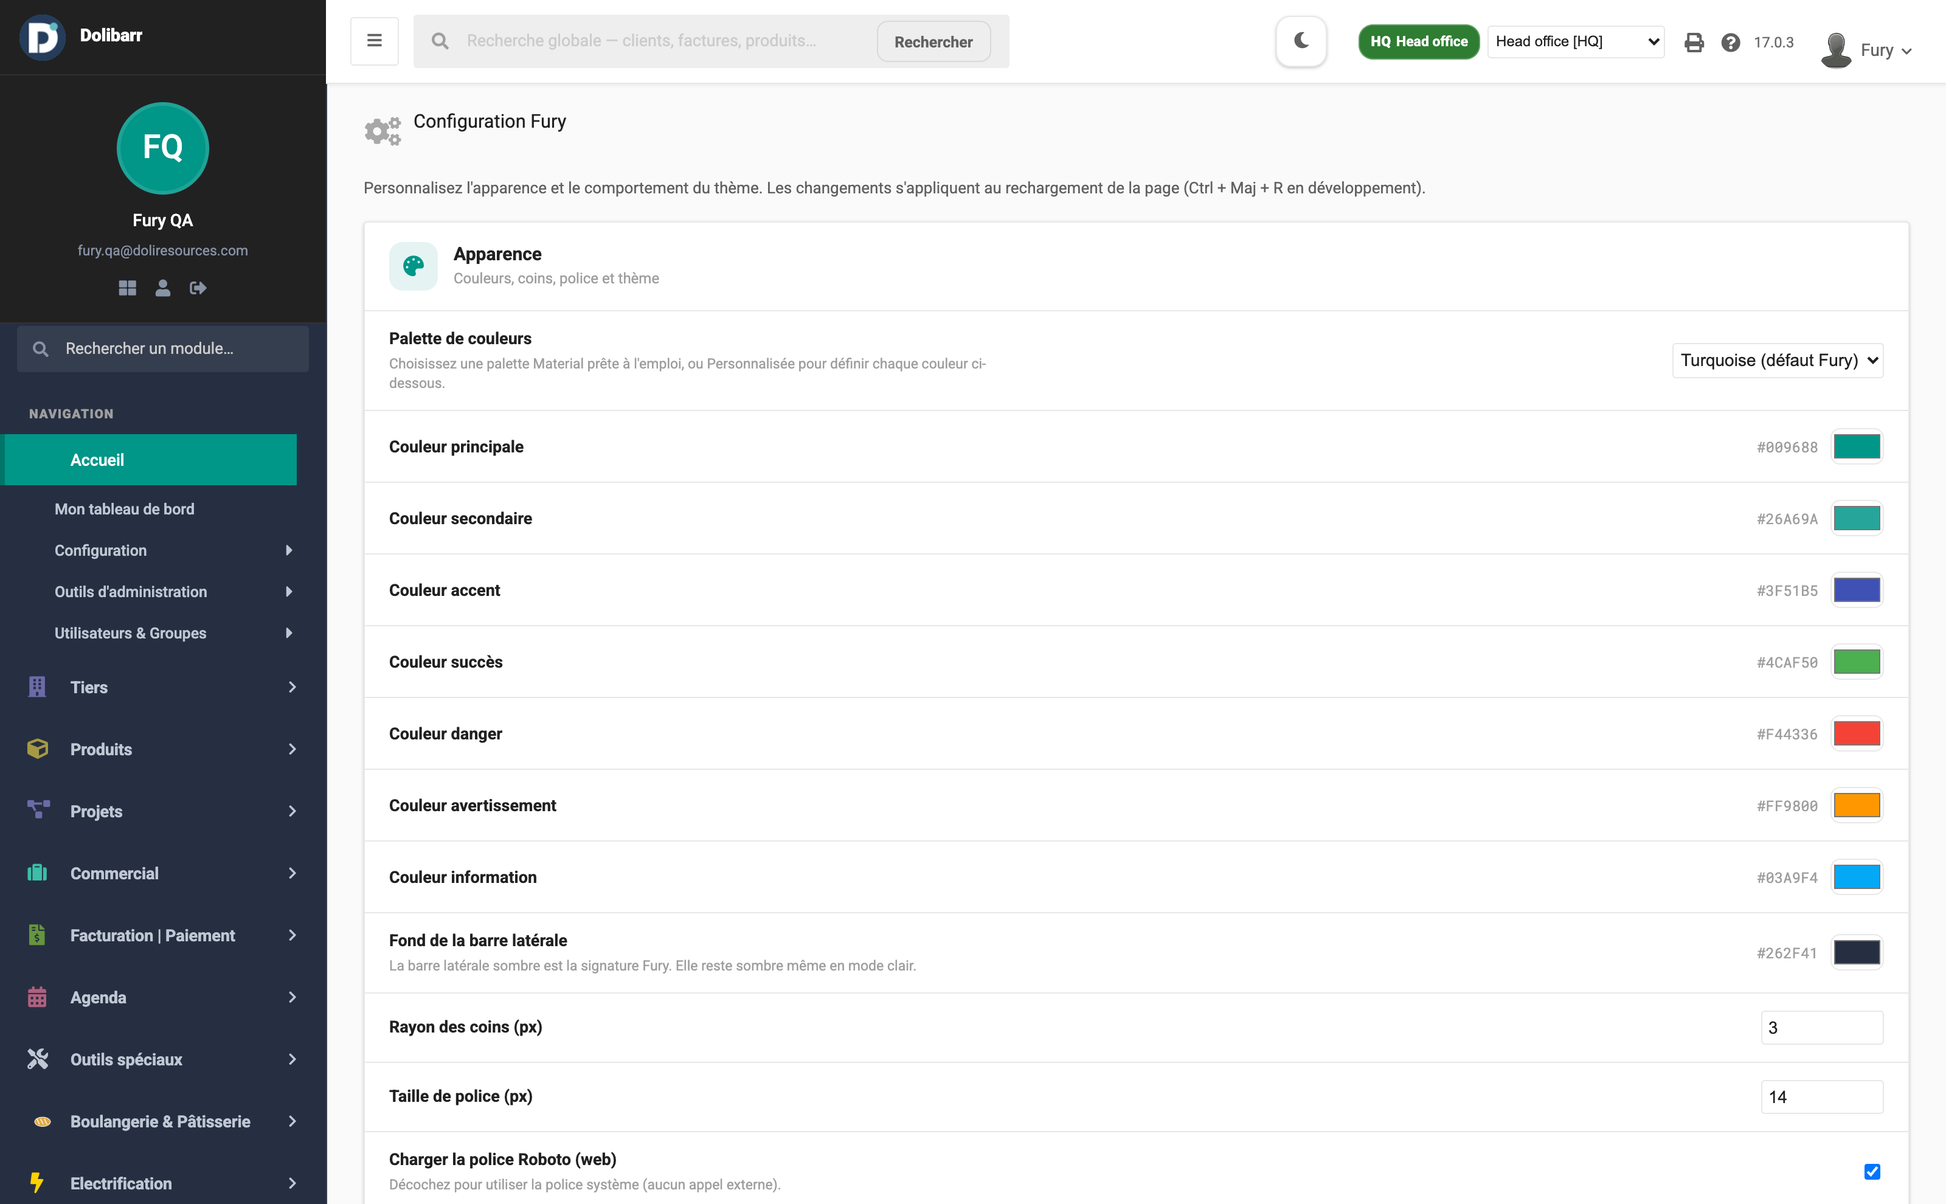Focus the Taille de police field
The height and width of the screenshot is (1204, 1946).
pos(1821,1097)
